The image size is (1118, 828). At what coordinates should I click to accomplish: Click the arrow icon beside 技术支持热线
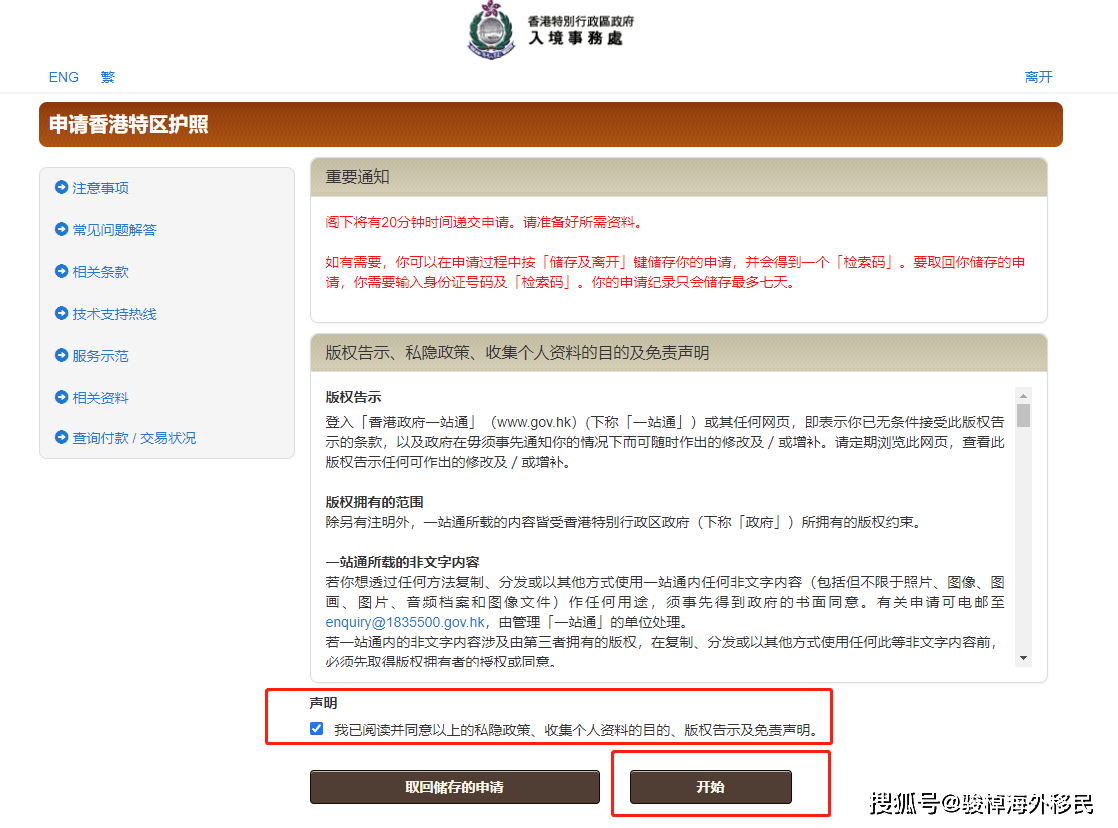(x=62, y=313)
